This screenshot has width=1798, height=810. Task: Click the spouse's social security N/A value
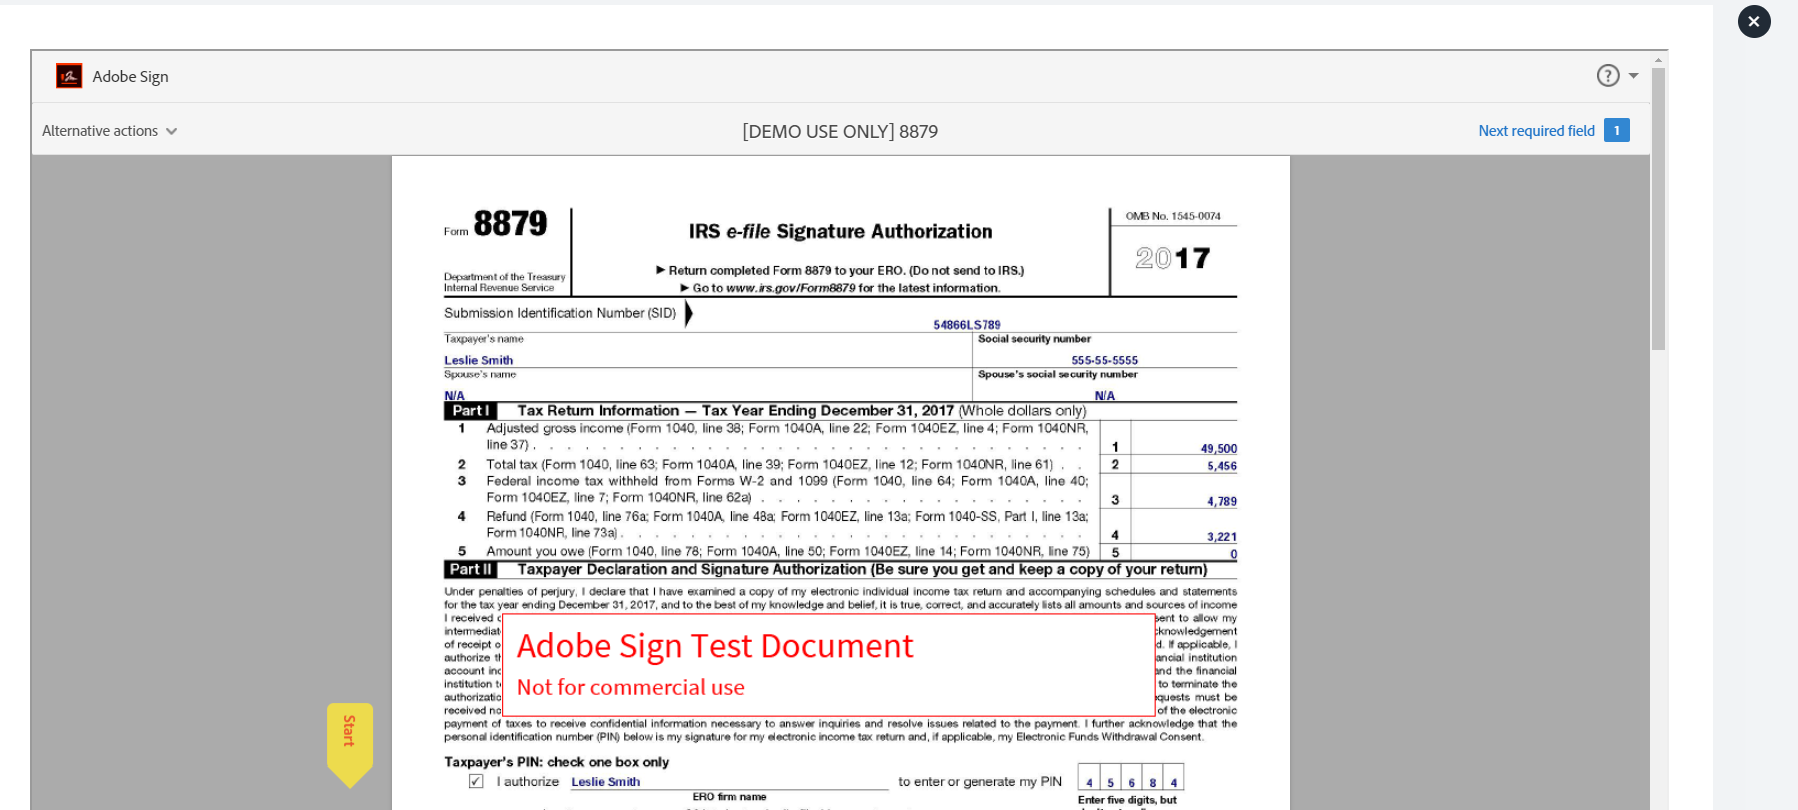(1104, 396)
